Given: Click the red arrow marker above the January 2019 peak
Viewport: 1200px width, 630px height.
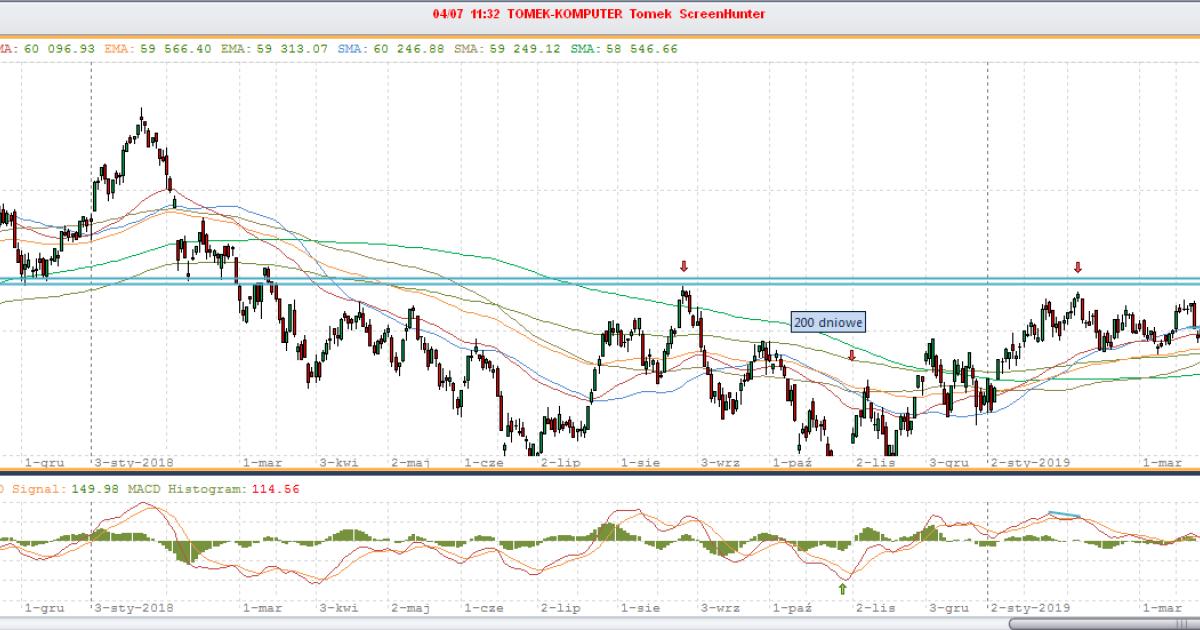Looking at the screenshot, I should [x=1078, y=267].
